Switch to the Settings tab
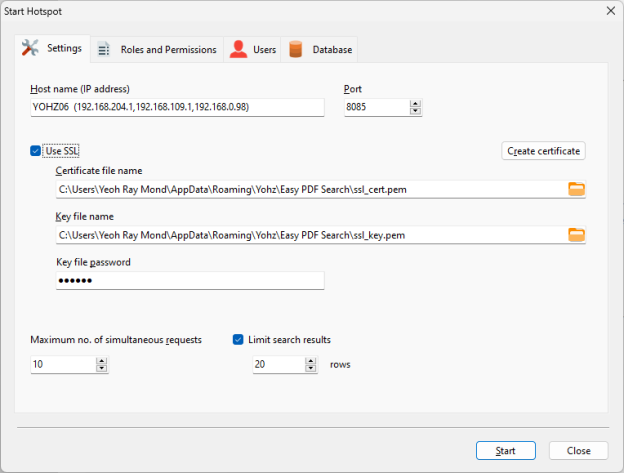The height and width of the screenshot is (473, 624). (x=53, y=48)
